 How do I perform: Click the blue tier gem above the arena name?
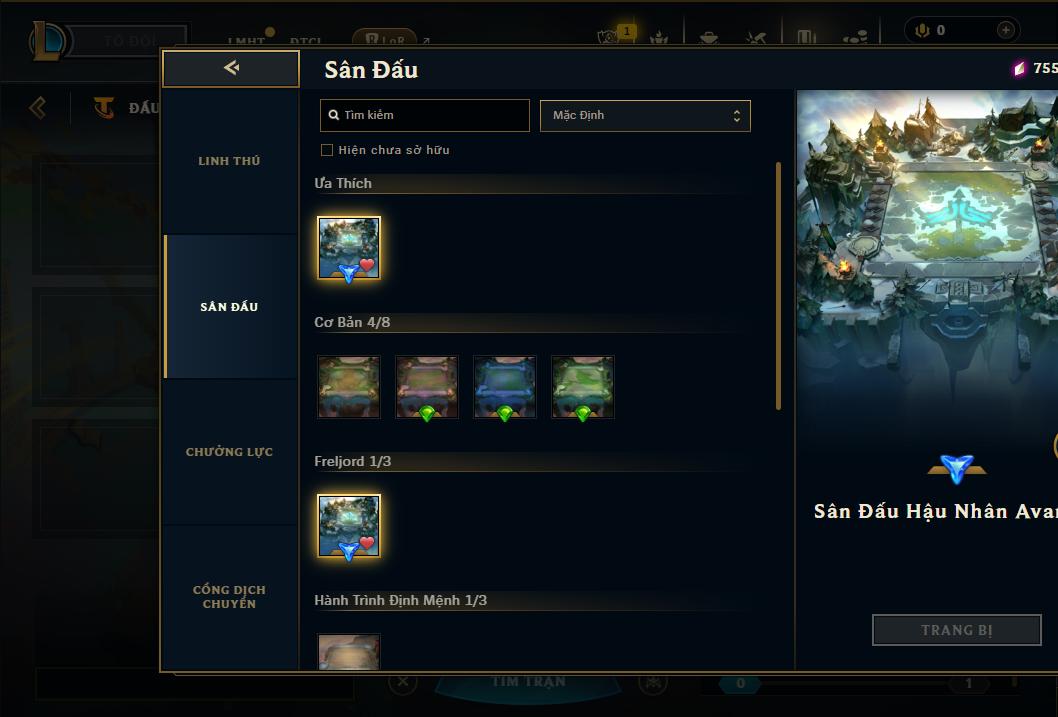click(x=957, y=468)
